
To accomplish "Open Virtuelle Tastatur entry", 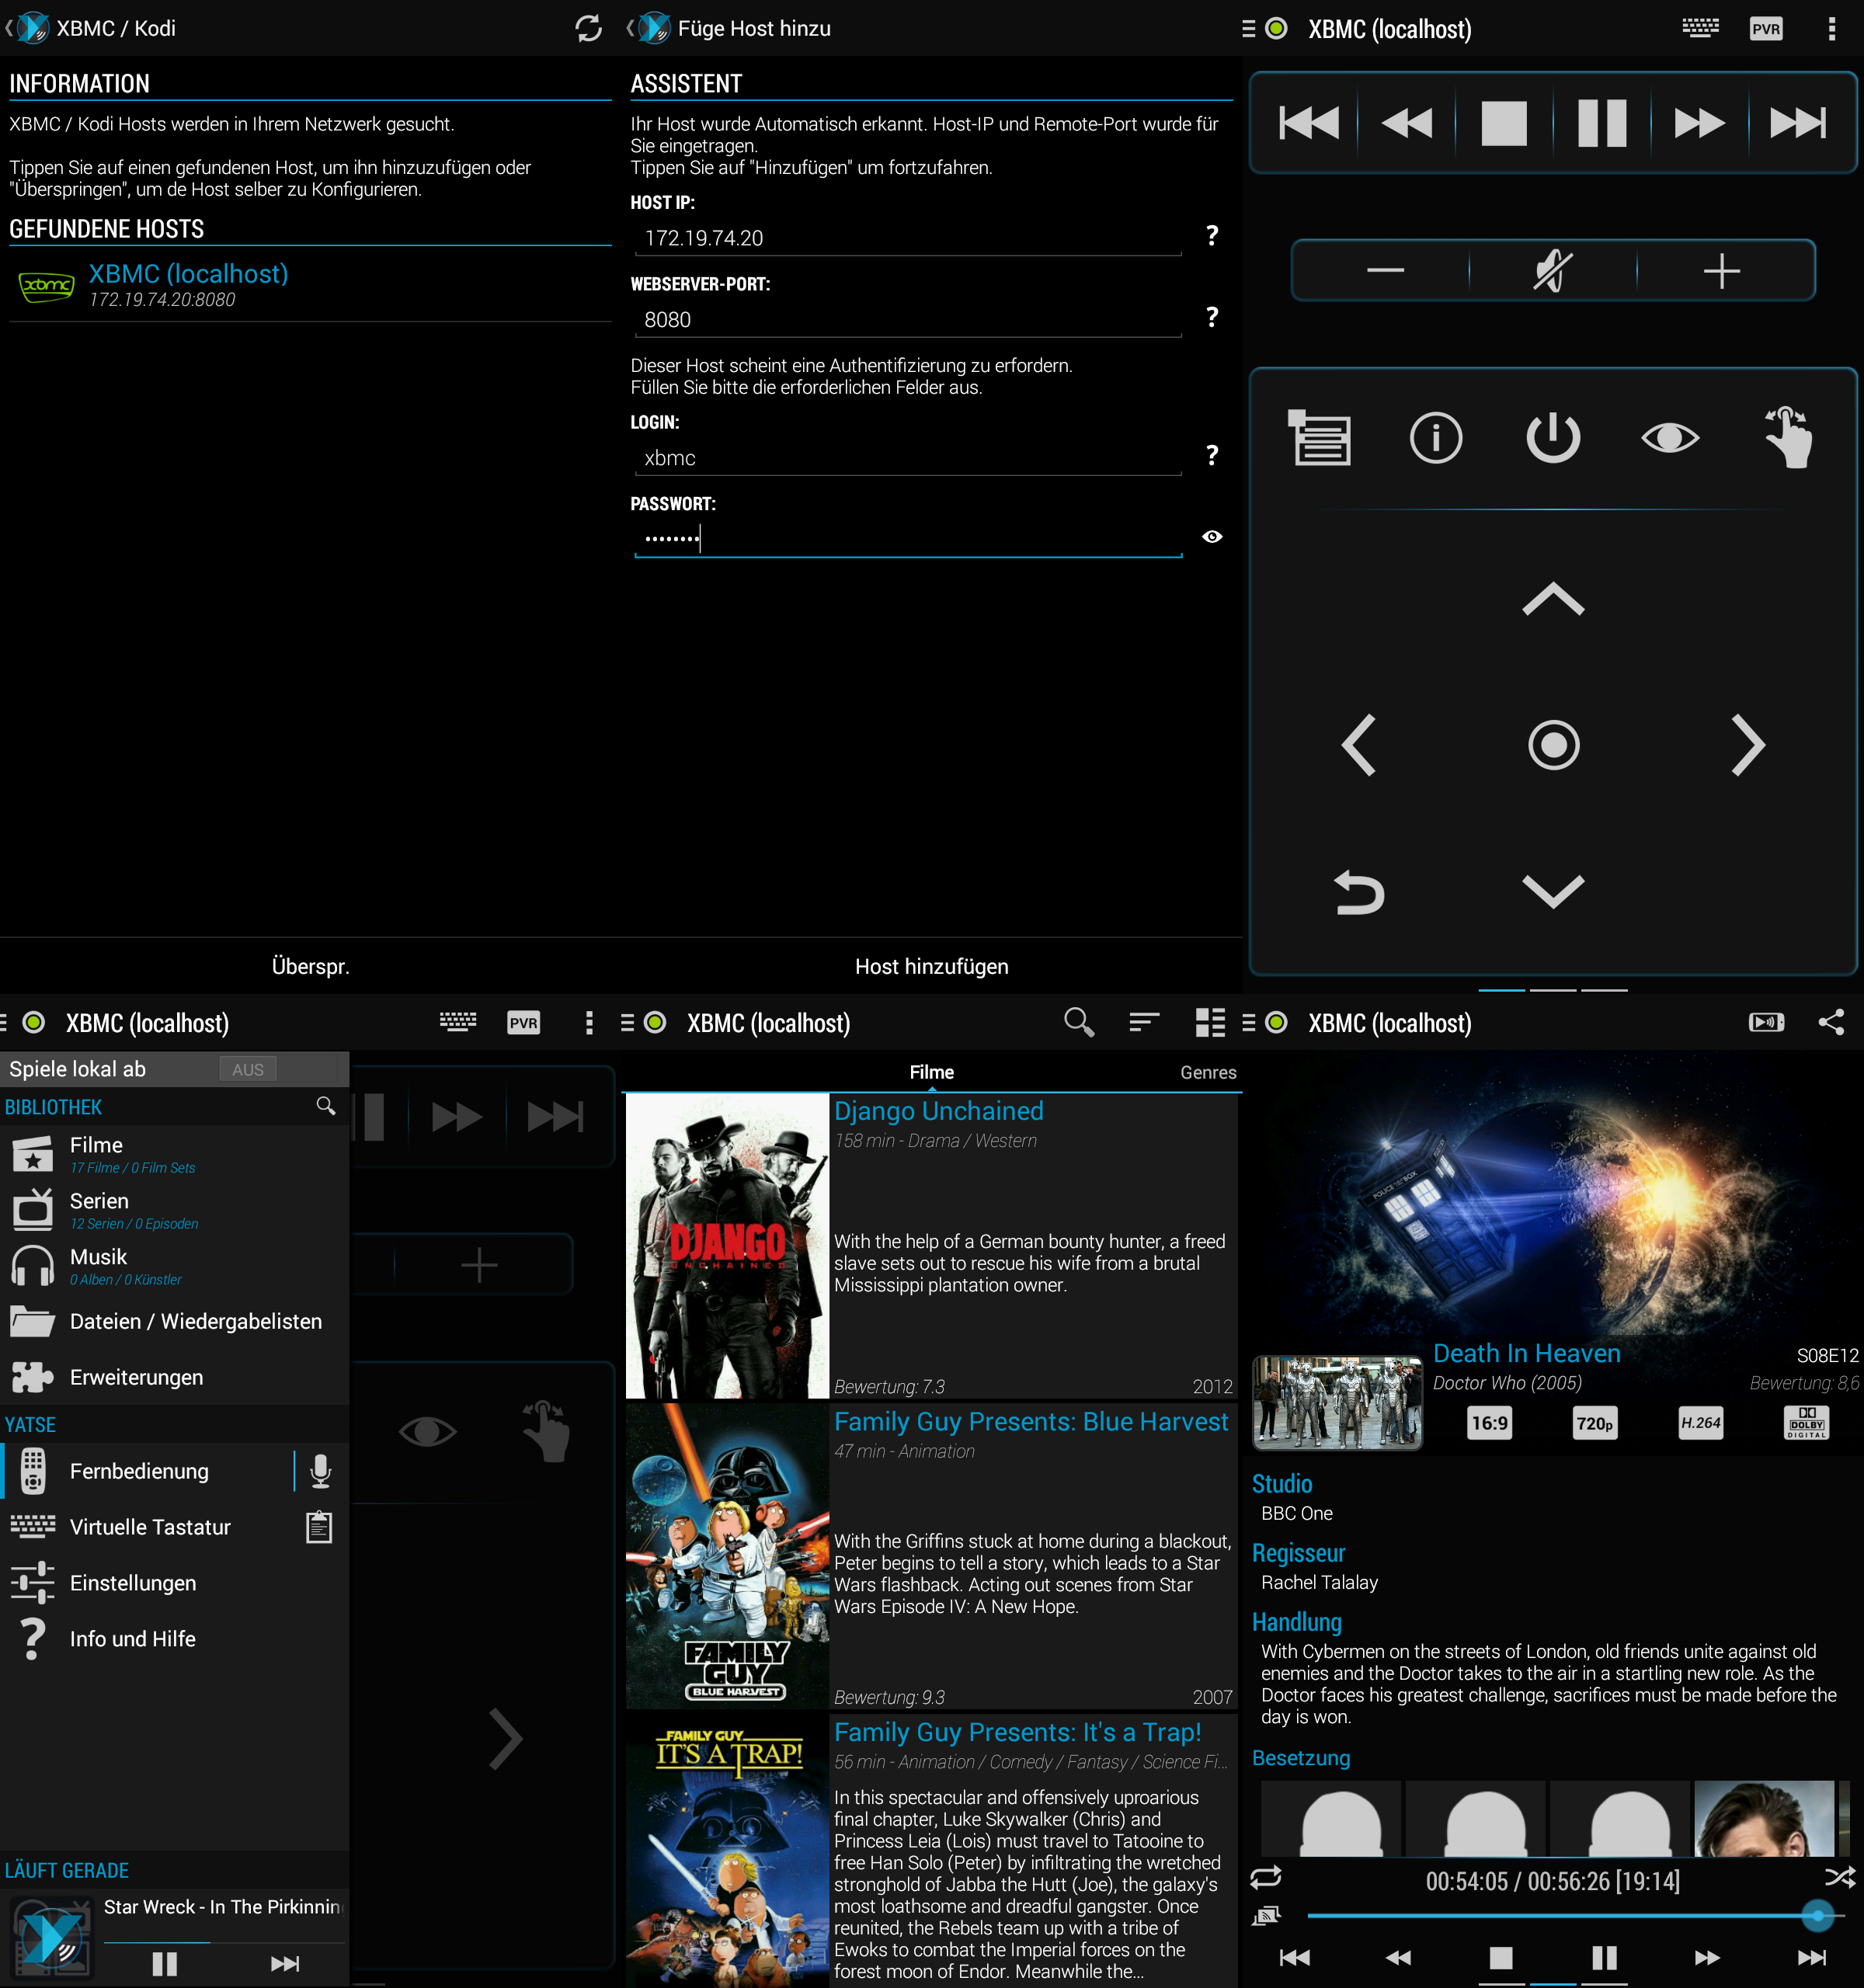I will pyautogui.click(x=145, y=1527).
